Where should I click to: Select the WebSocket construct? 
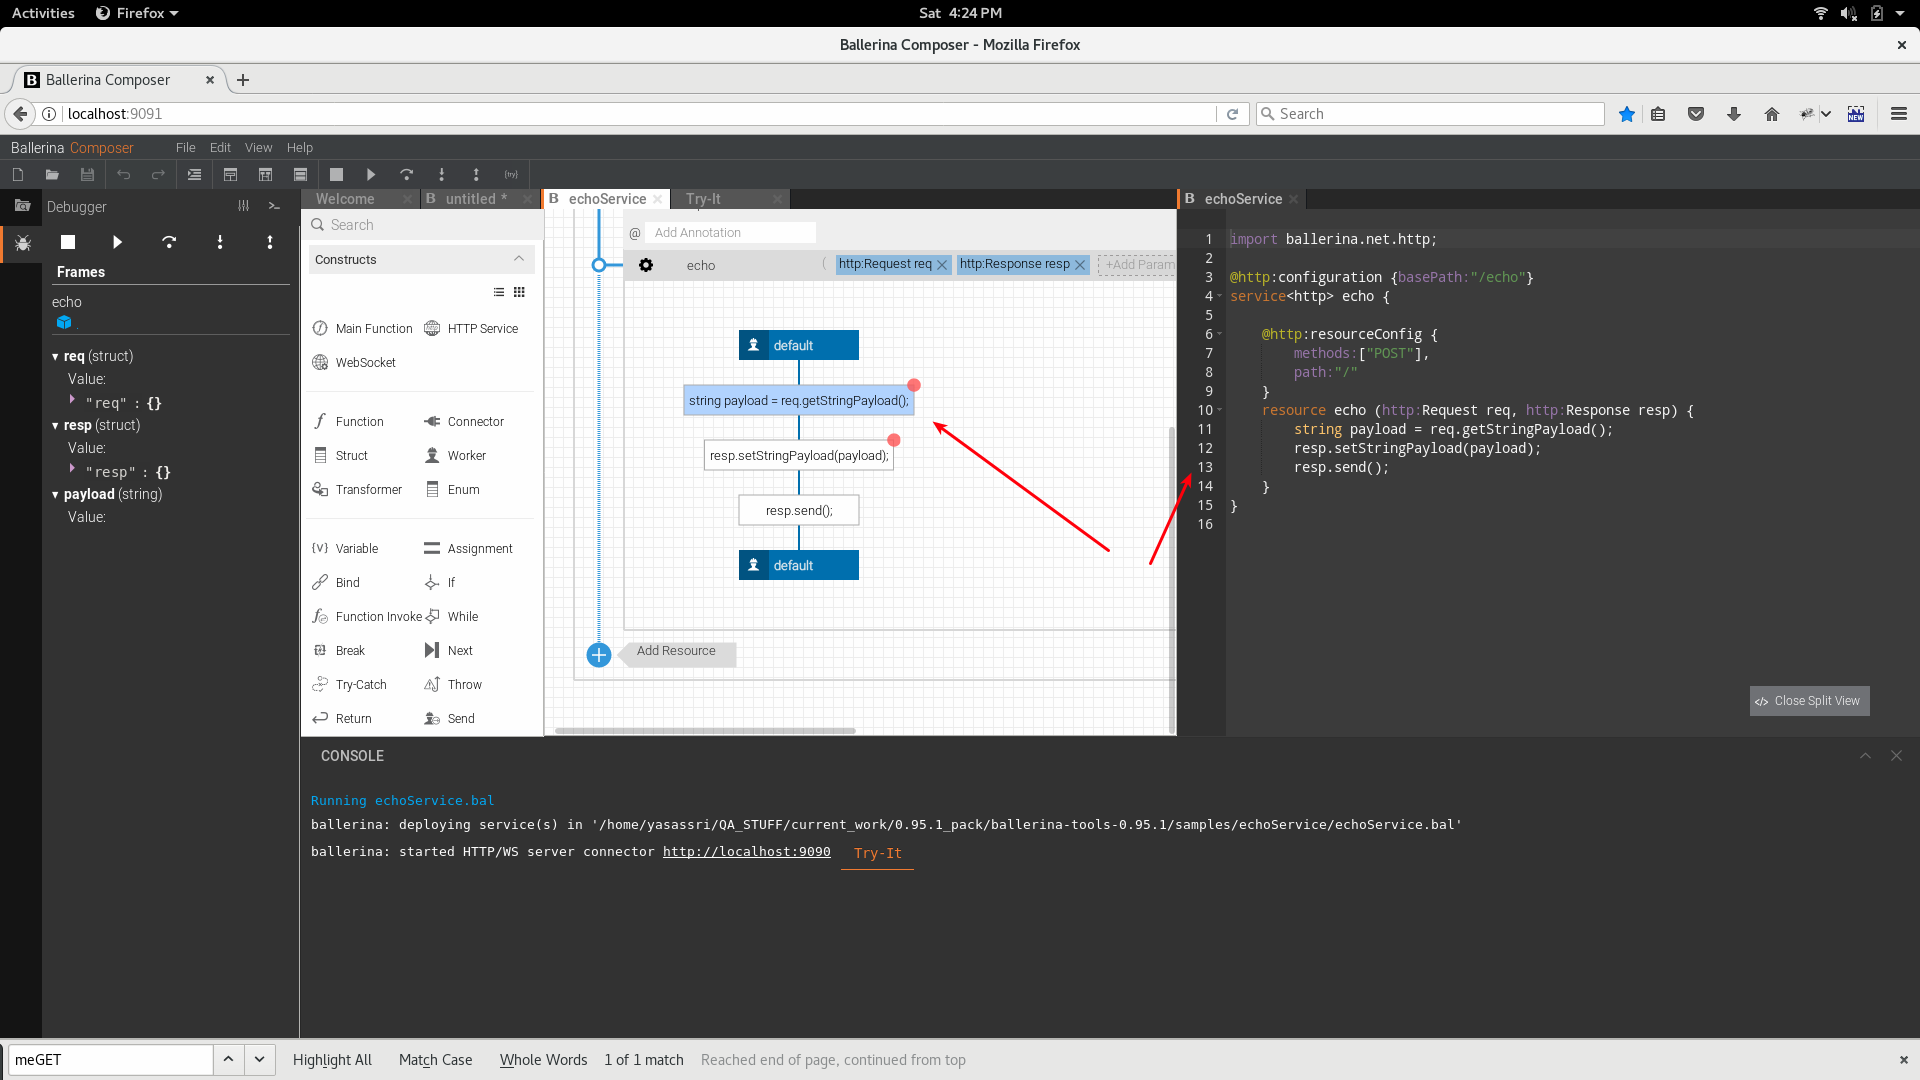tap(354, 362)
